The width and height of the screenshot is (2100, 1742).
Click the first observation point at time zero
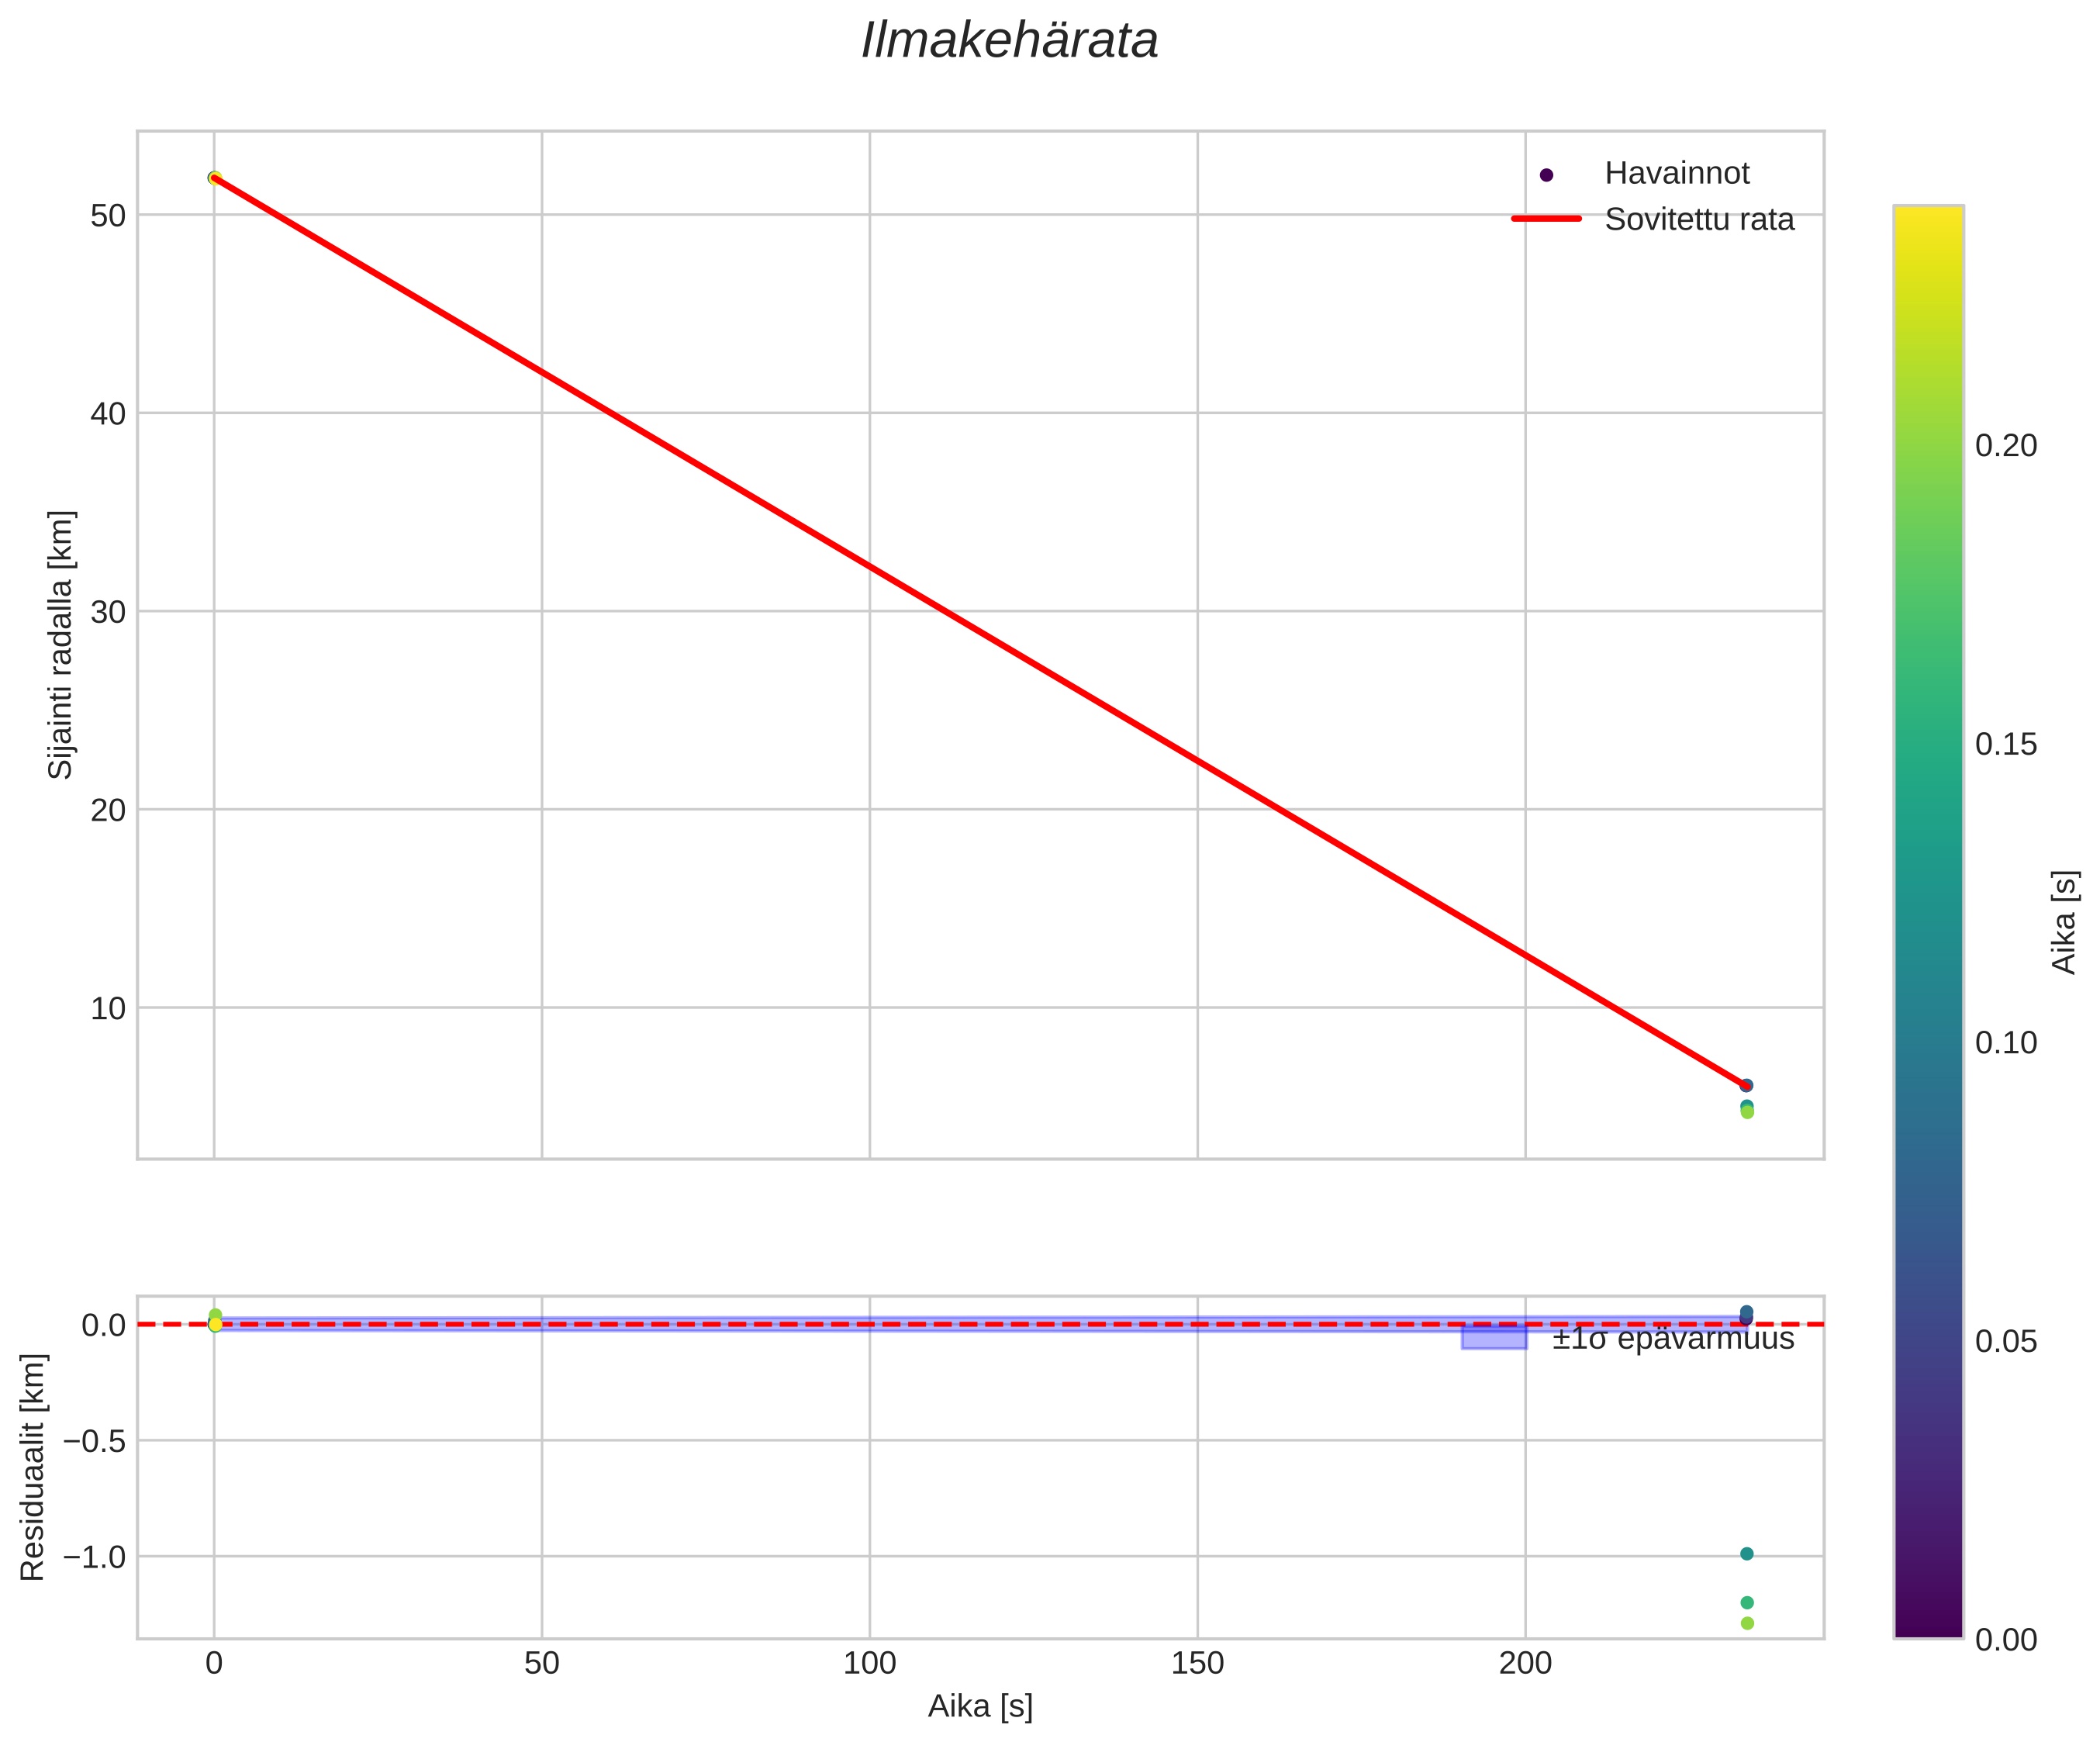click(214, 178)
